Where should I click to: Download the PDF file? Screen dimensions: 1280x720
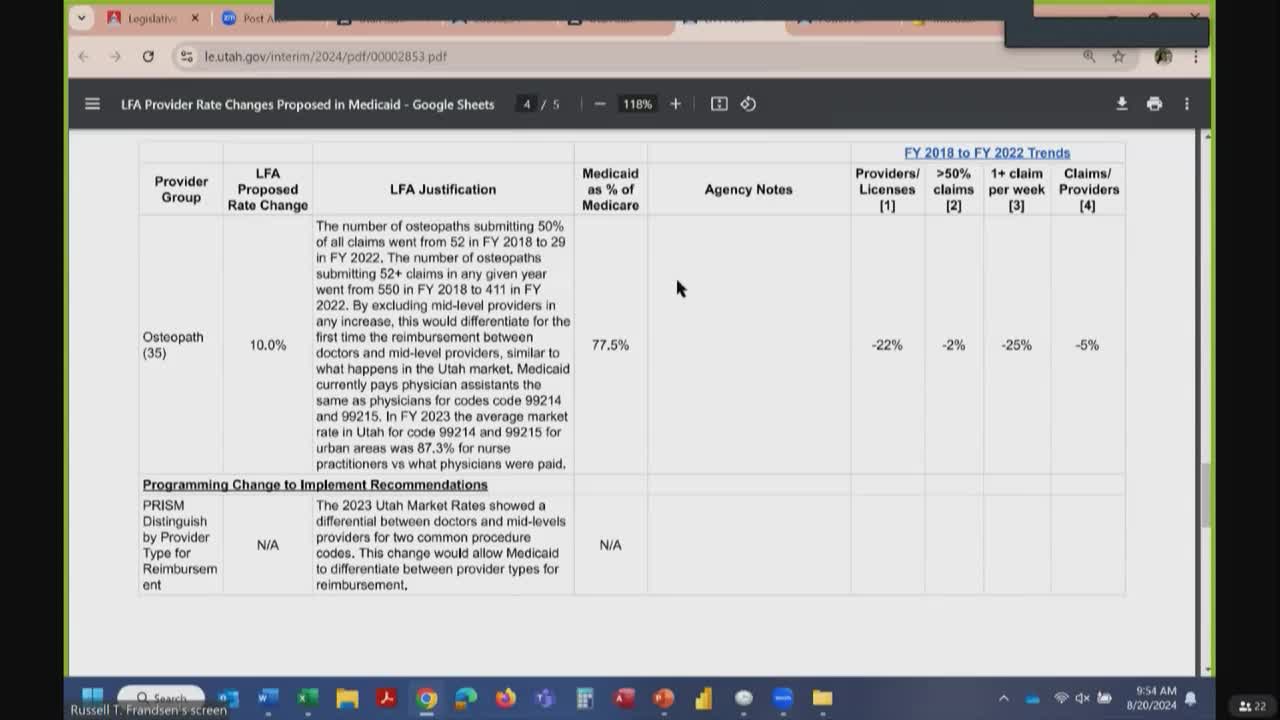click(x=1122, y=104)
